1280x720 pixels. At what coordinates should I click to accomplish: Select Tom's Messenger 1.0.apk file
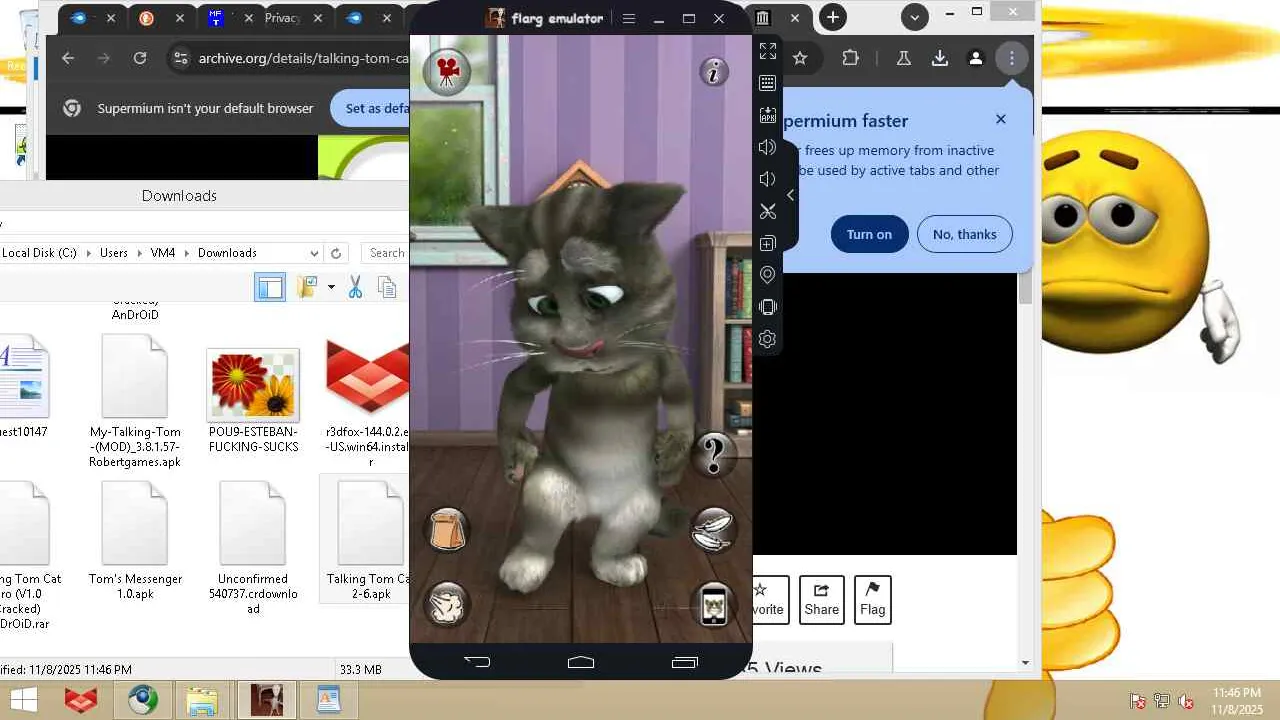[x=135, y=540]
